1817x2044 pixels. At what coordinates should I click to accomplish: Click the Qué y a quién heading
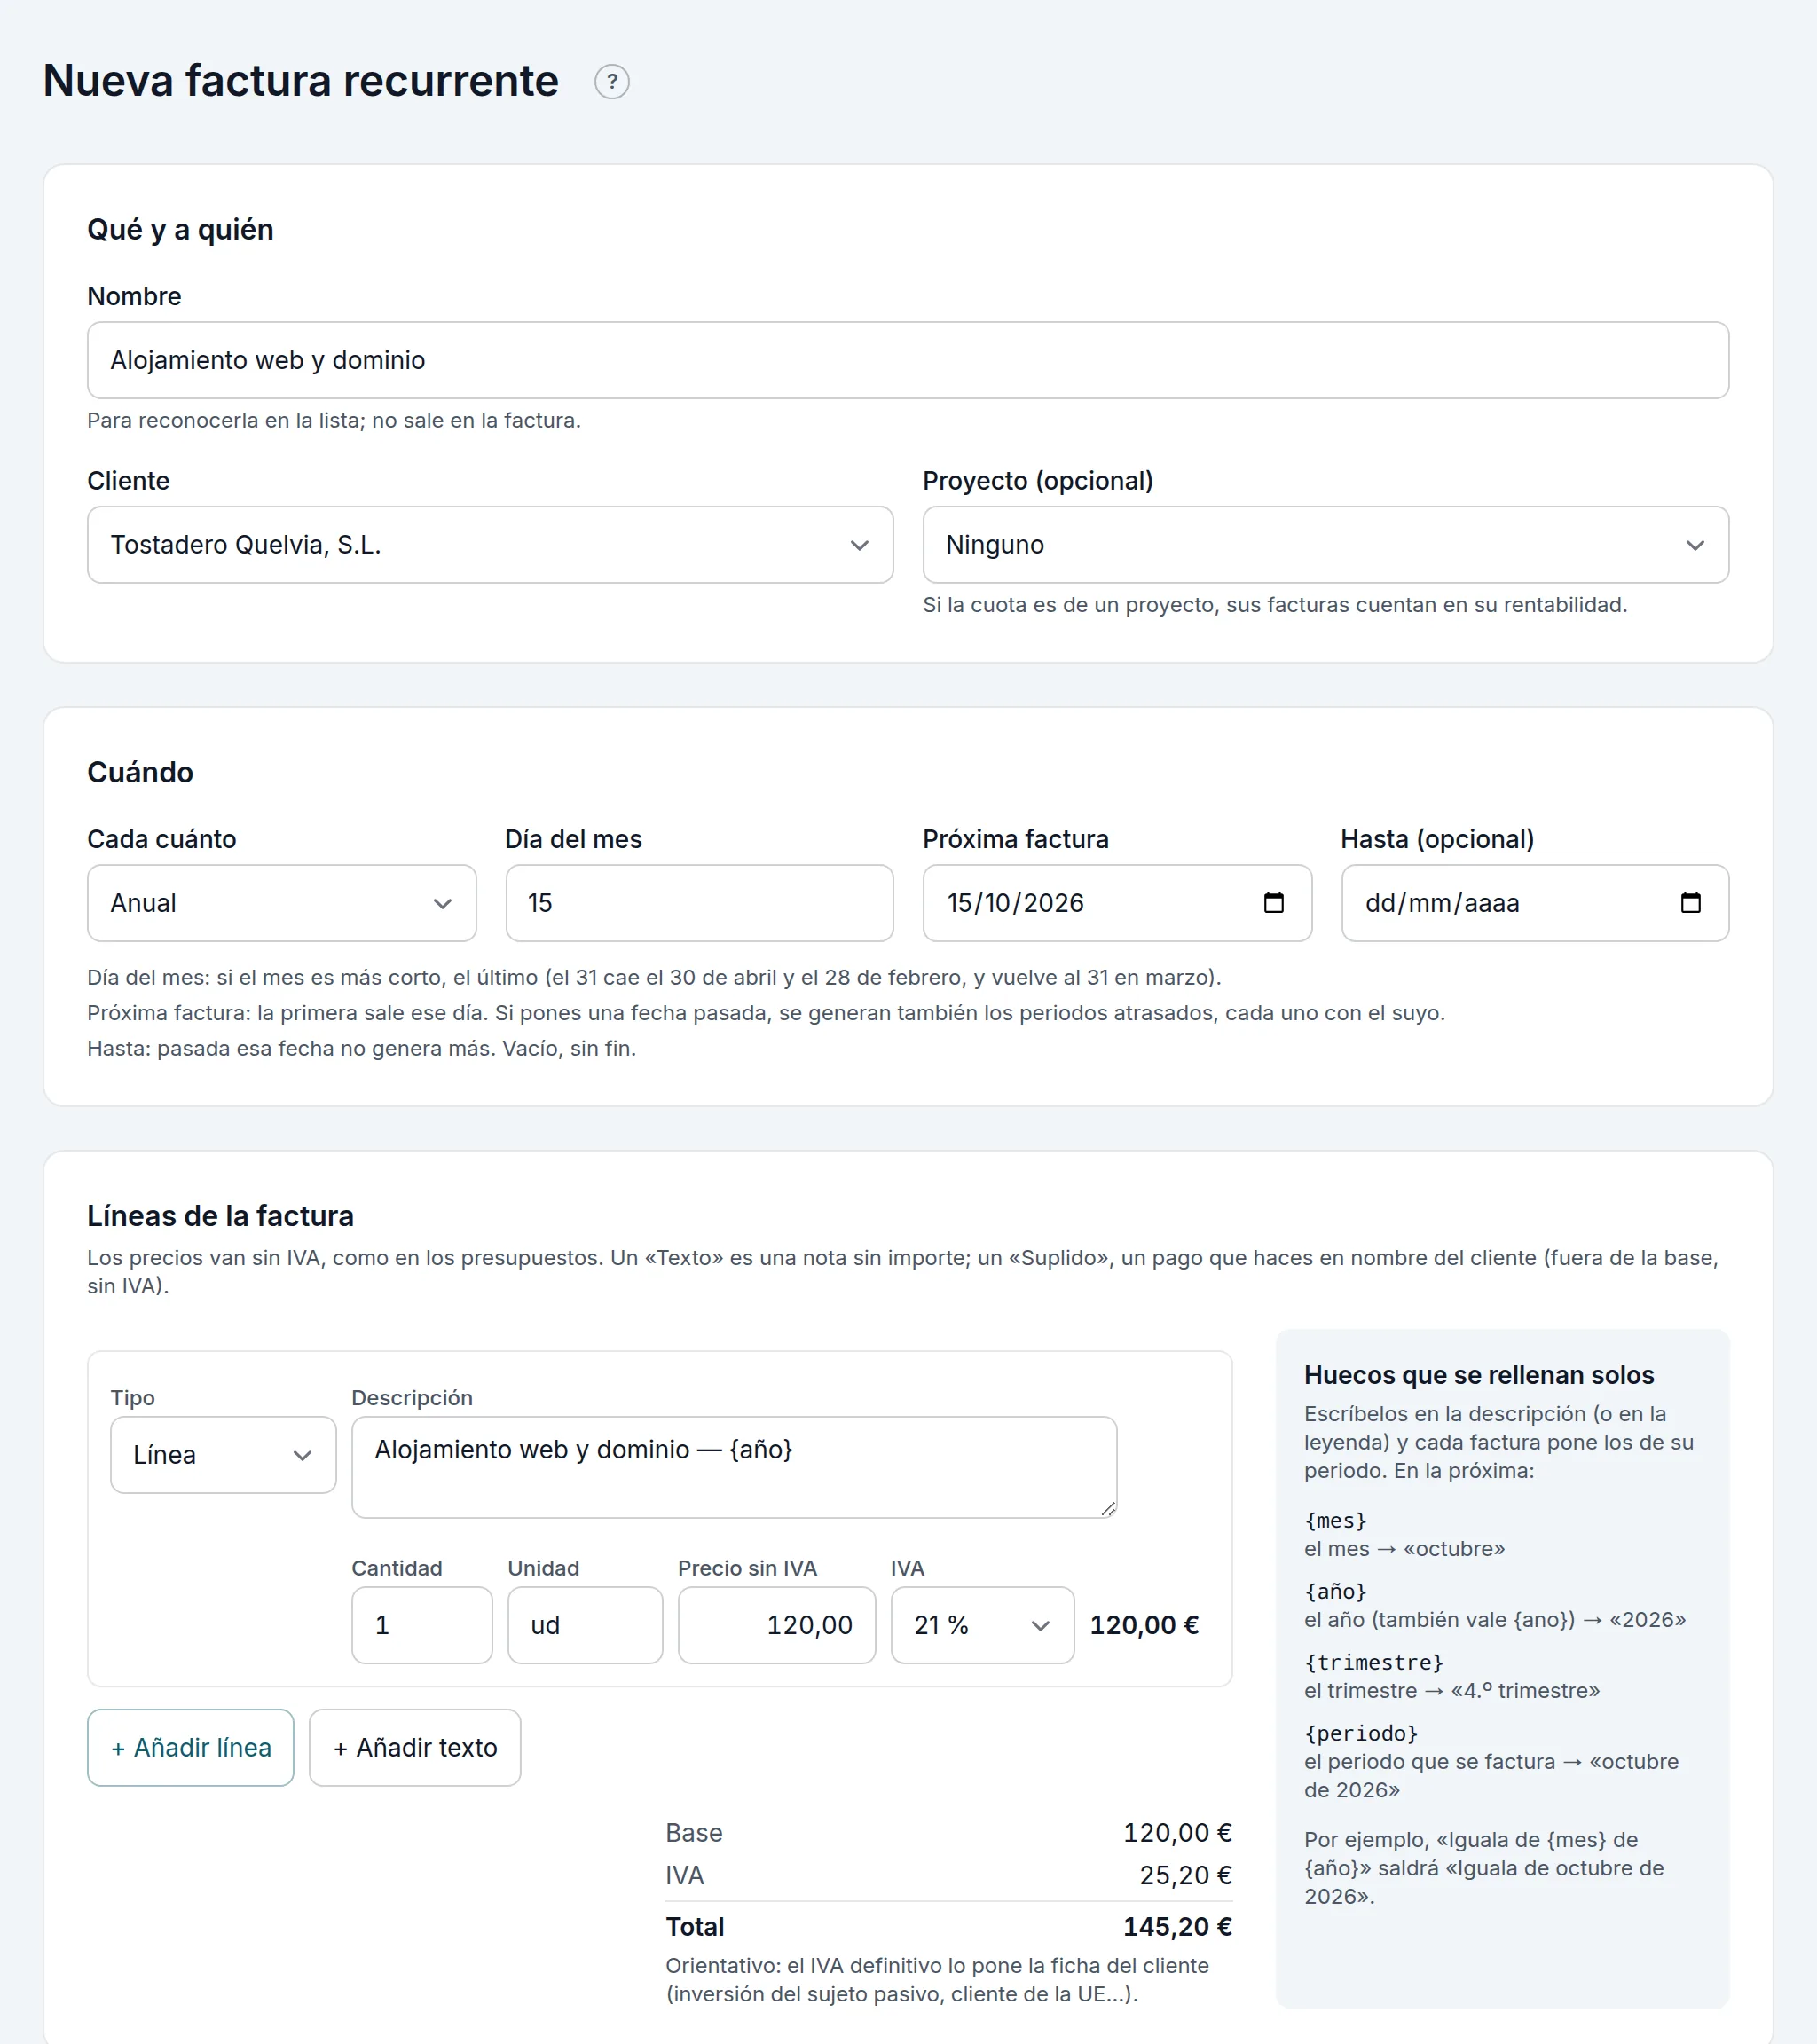click(180, 229)
